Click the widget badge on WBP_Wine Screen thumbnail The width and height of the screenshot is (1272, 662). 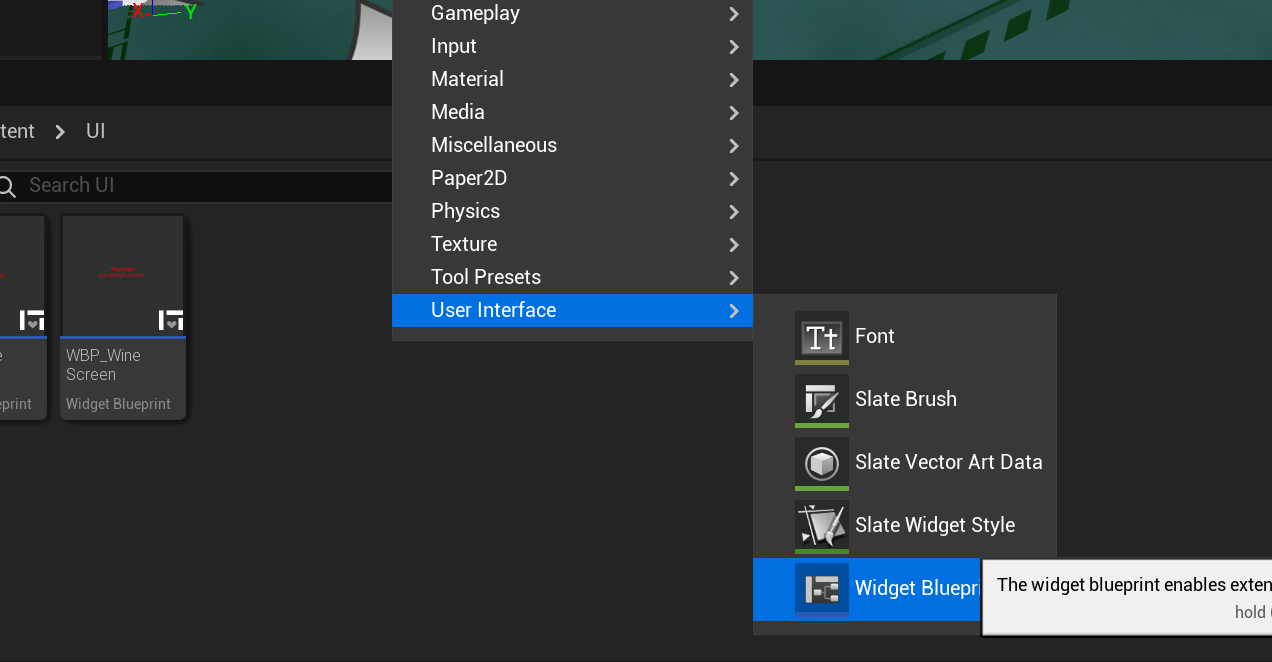171,321
